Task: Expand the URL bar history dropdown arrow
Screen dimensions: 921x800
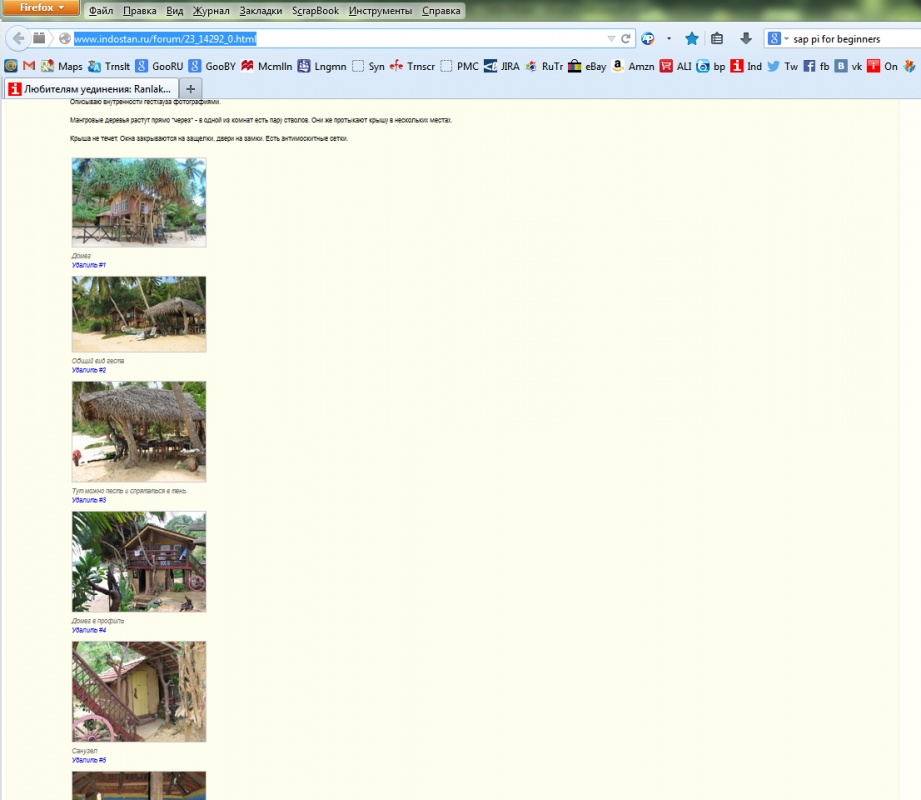Action: point(611,39)
